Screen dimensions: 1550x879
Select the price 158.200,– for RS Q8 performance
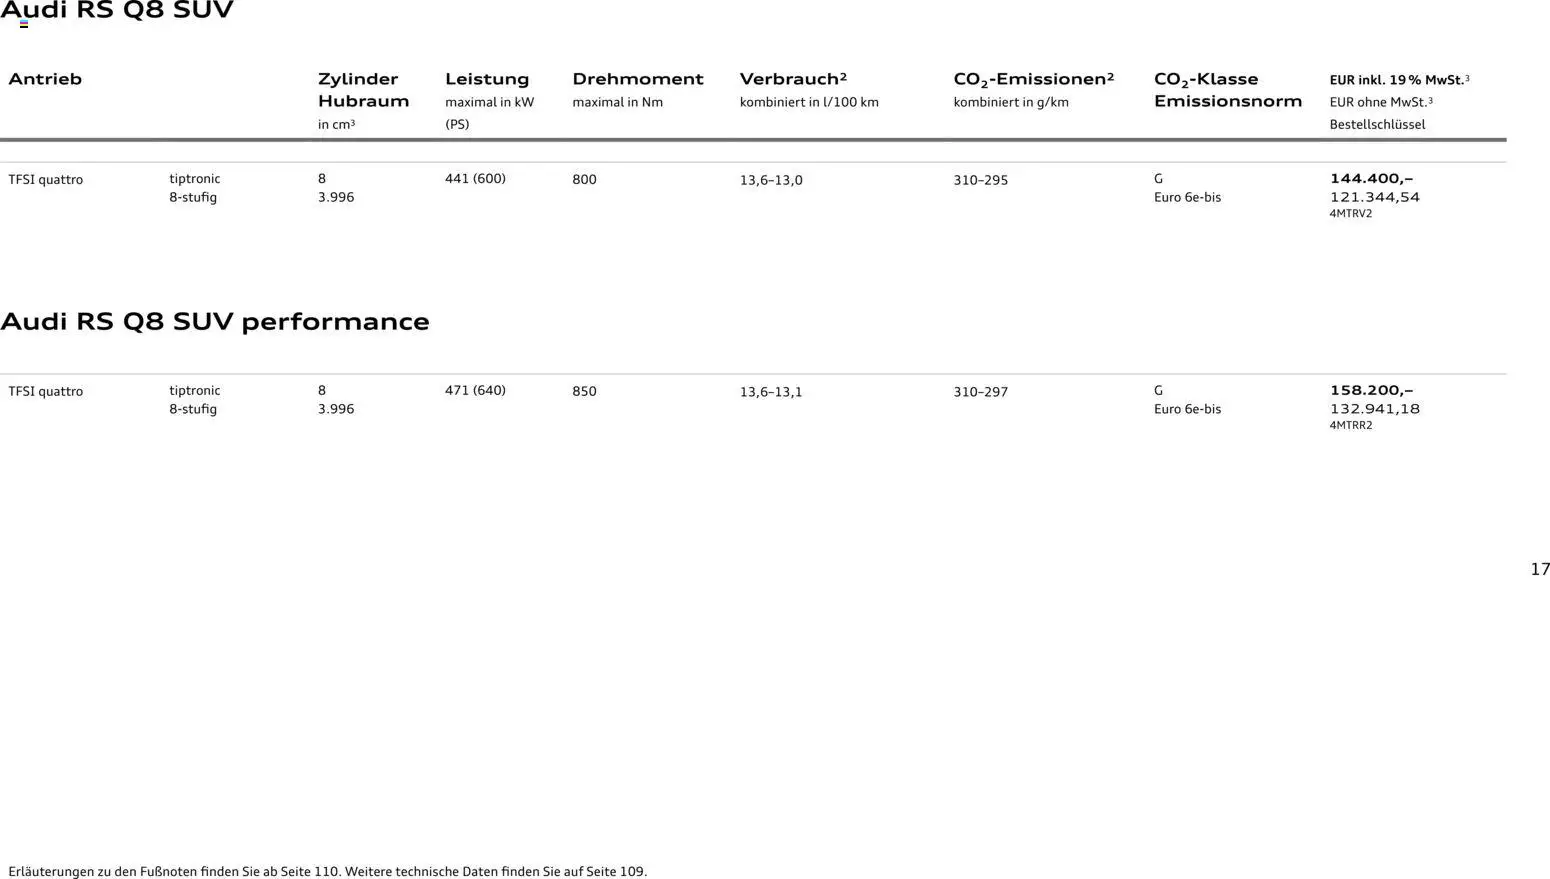(x=1370, y=391)
